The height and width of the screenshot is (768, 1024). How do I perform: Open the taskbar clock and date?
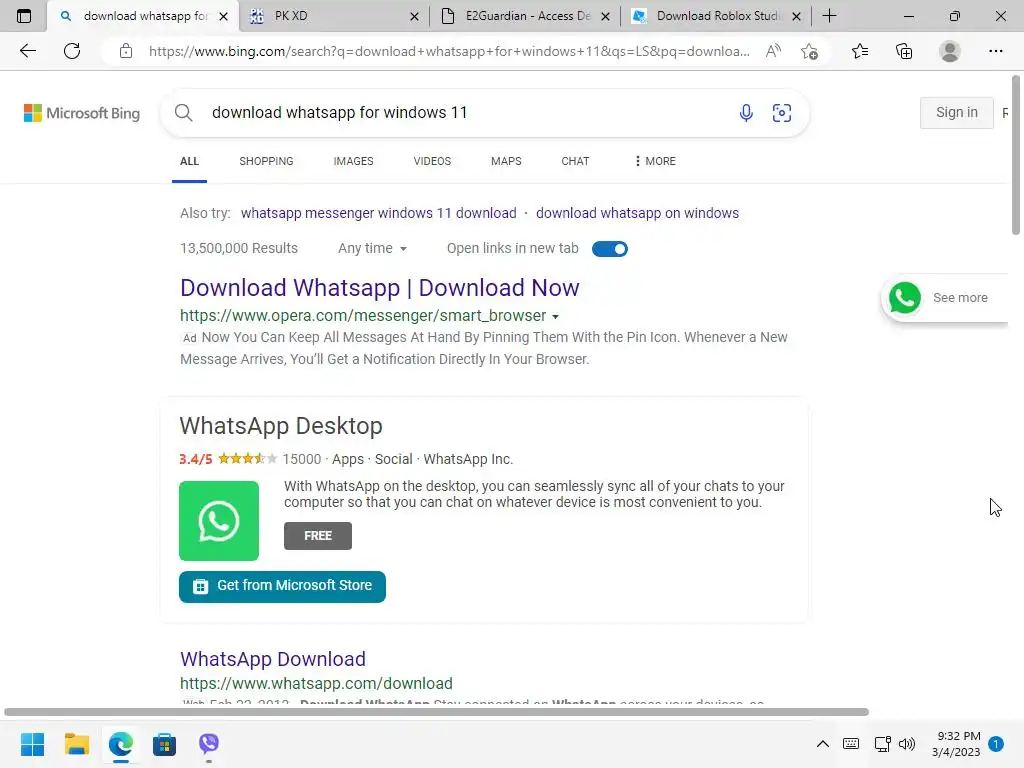(x=957, y=744)
